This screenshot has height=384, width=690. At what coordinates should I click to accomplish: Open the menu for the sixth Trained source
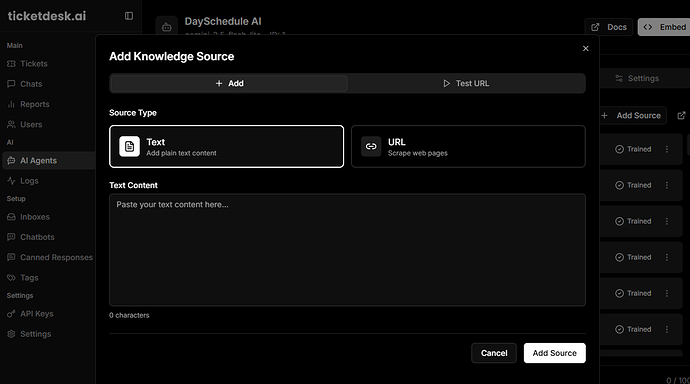tap(667, 329)
